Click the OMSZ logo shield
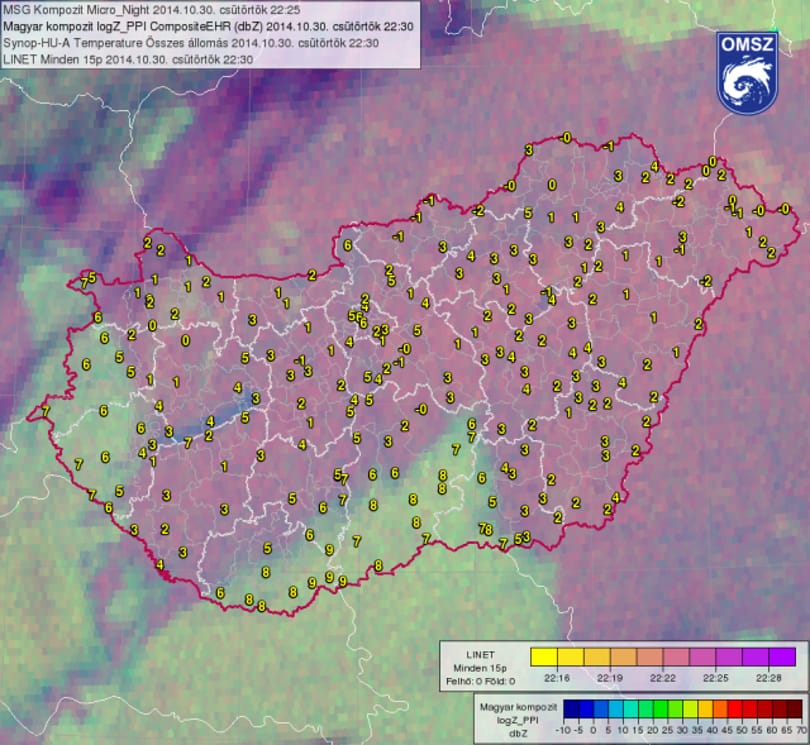The image size is (810, 745). coord(747,73)
